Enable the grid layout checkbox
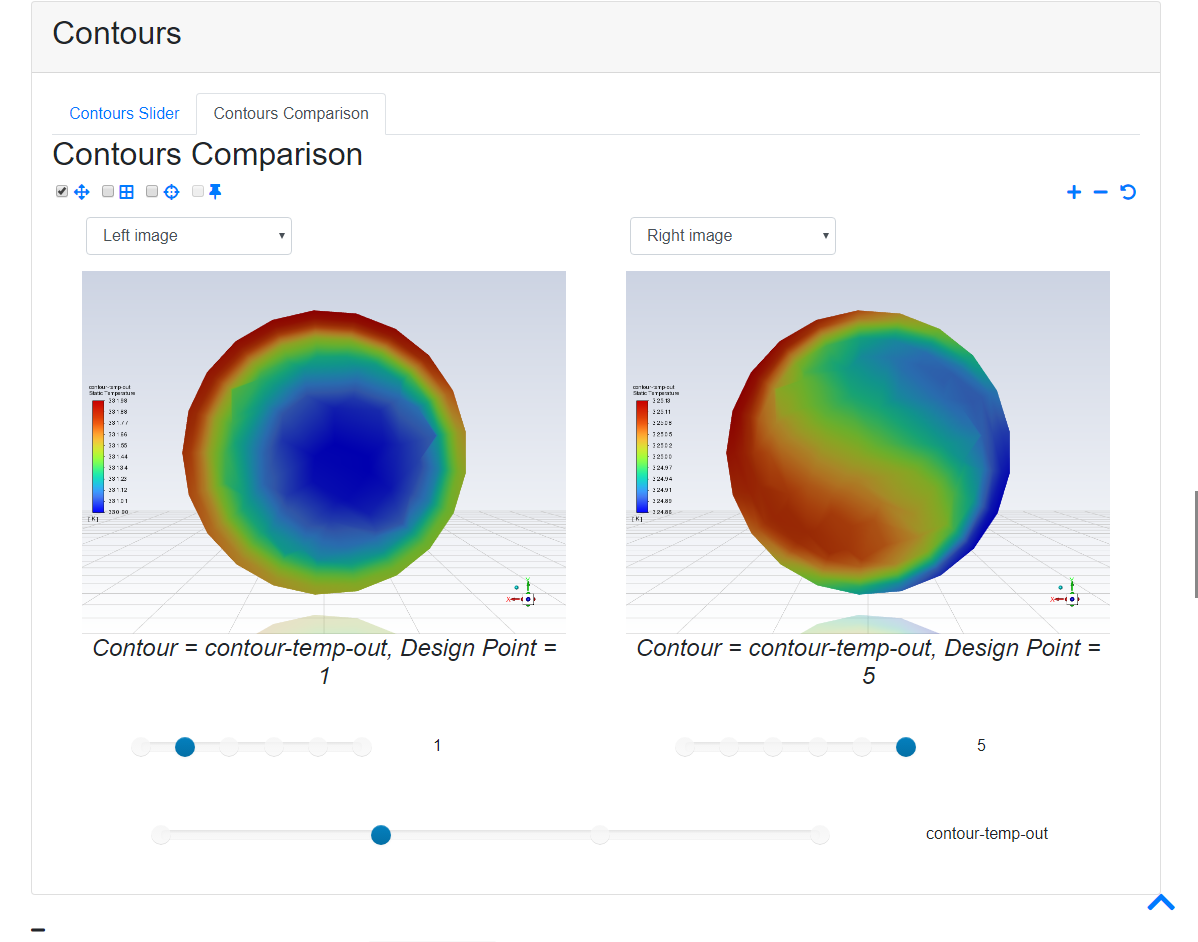 (108, 191)
